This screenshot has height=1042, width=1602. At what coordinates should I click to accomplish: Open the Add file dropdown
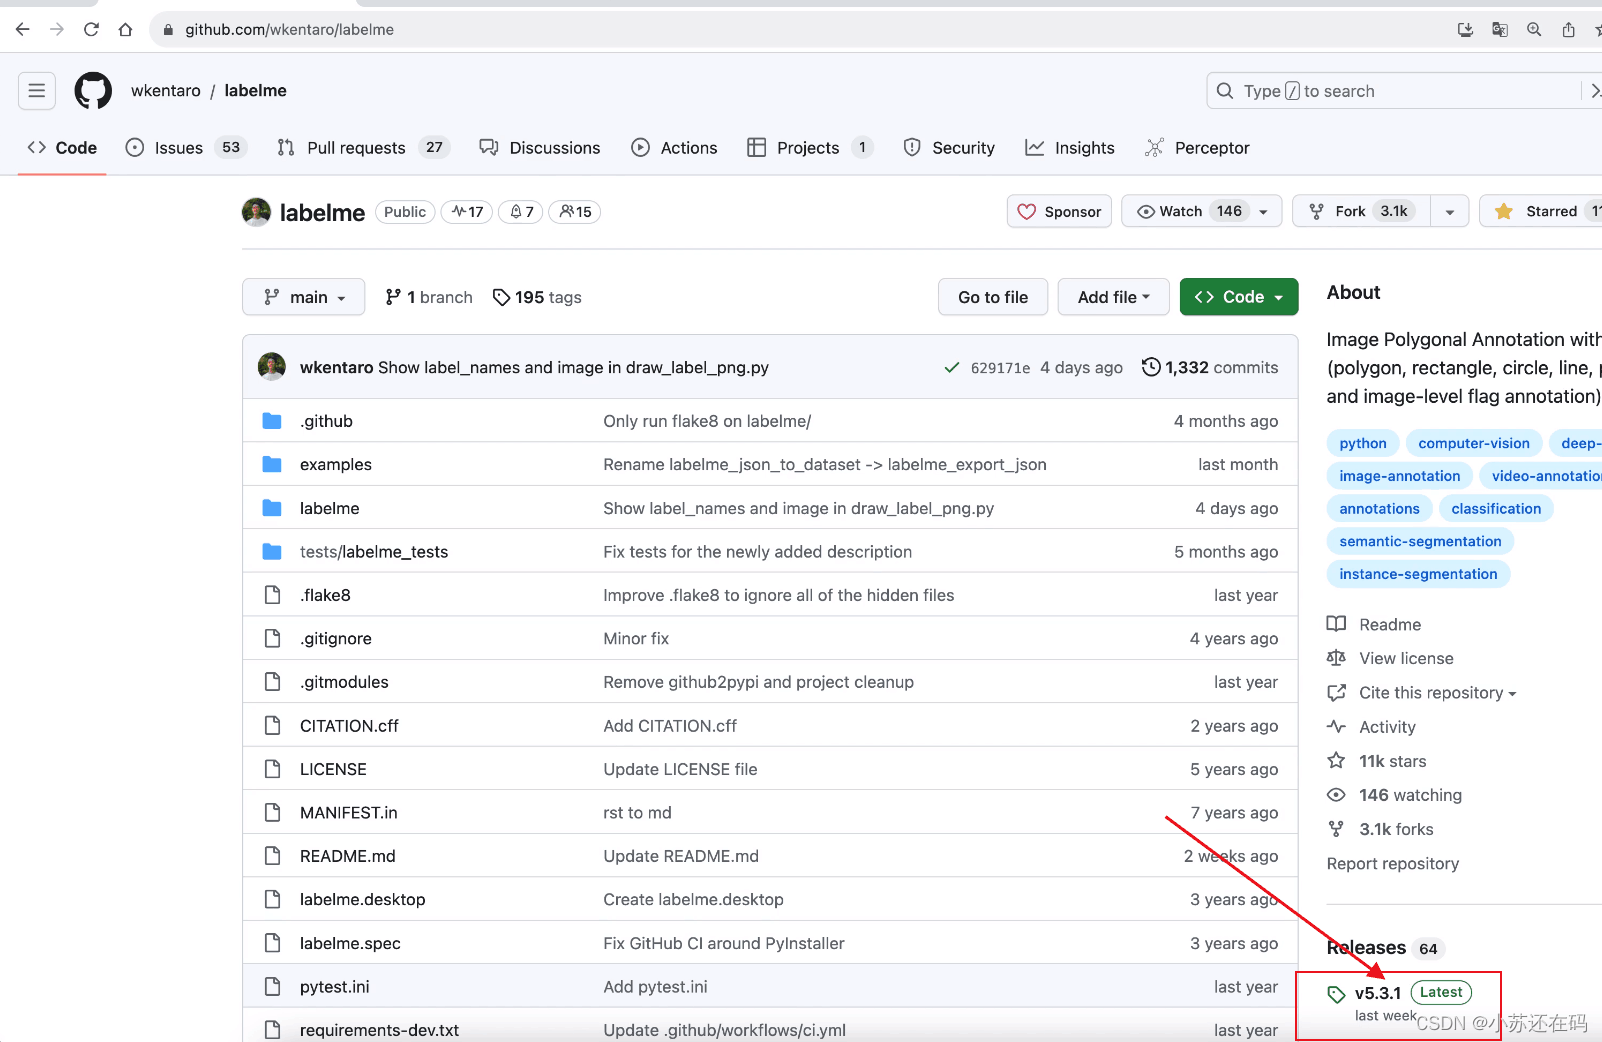[x=1114, y=297]
